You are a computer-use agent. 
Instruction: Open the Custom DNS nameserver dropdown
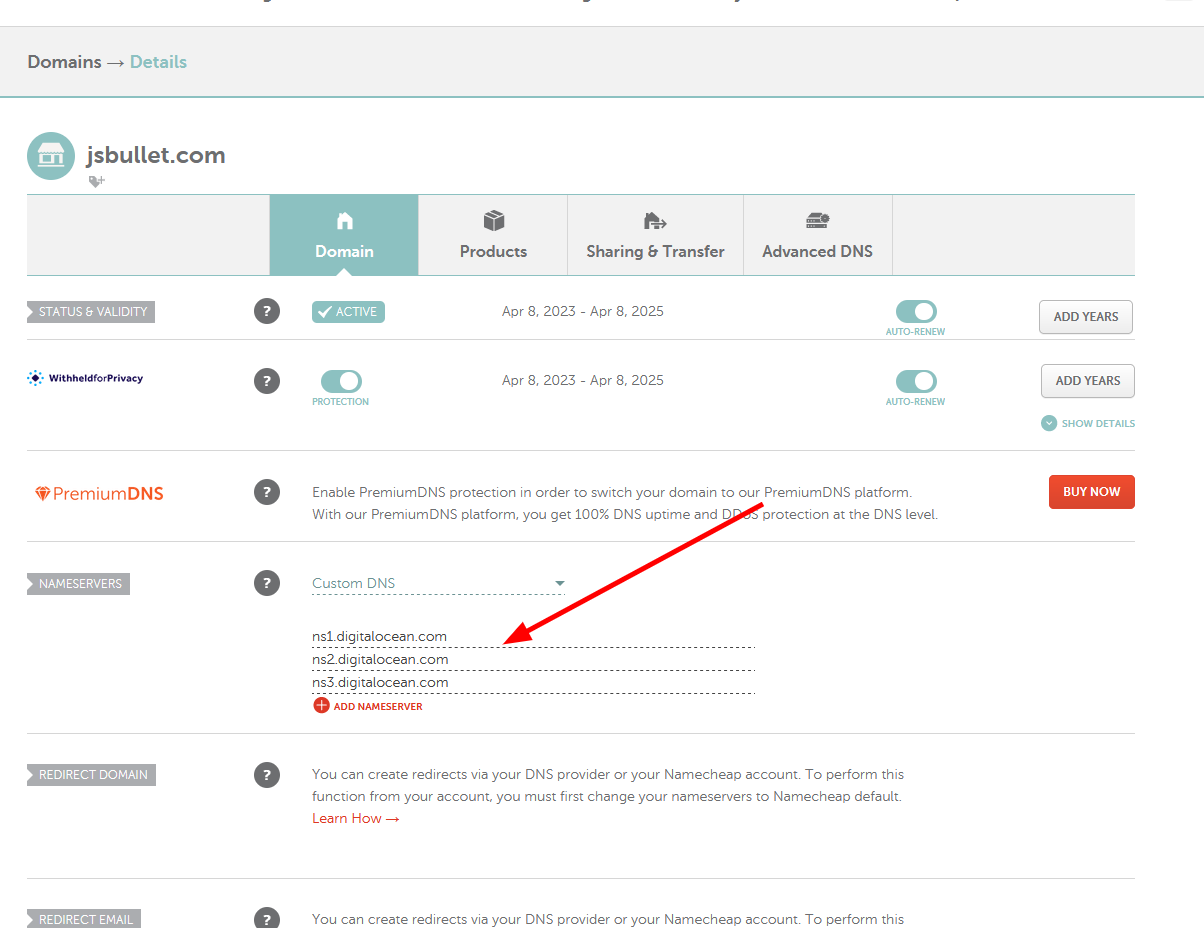pyautogui.click(x=438, y=583)
